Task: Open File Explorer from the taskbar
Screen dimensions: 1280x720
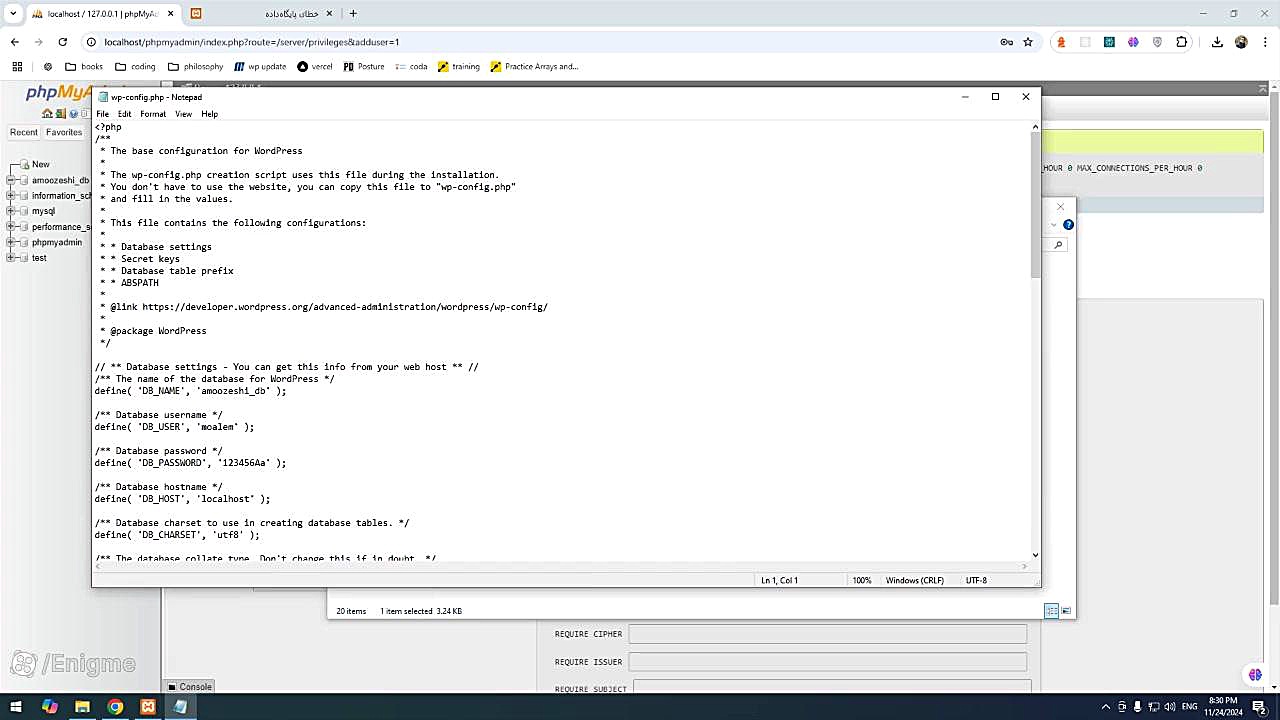Action: click(82, 707)
